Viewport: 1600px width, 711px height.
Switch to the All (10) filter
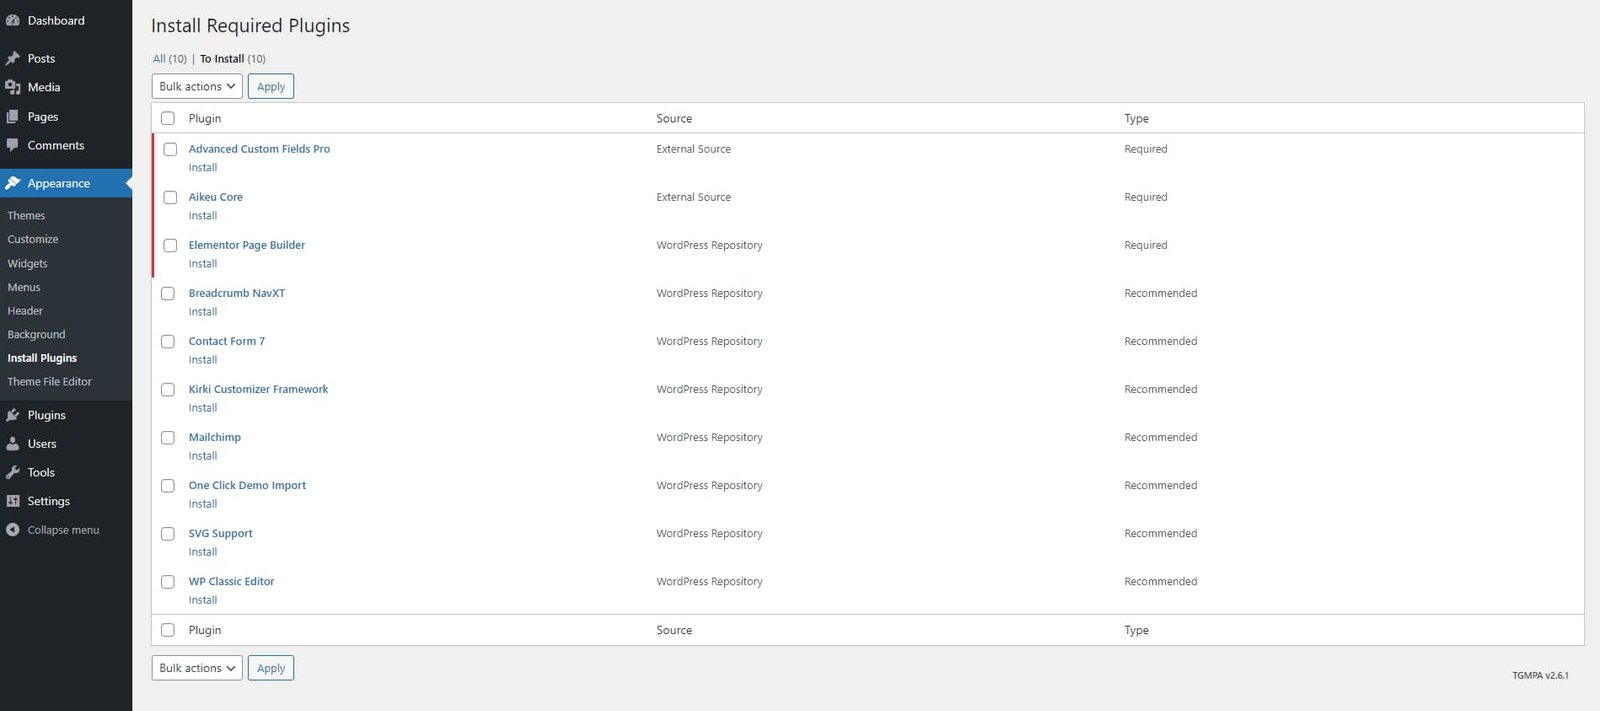coord(169,59)
